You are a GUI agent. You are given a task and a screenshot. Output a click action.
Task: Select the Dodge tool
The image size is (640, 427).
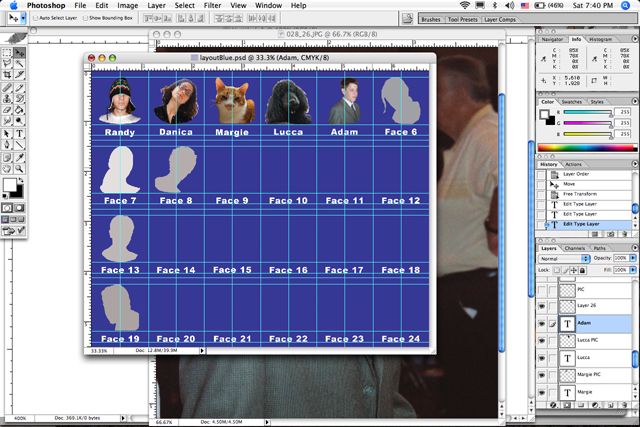(19, 121)
